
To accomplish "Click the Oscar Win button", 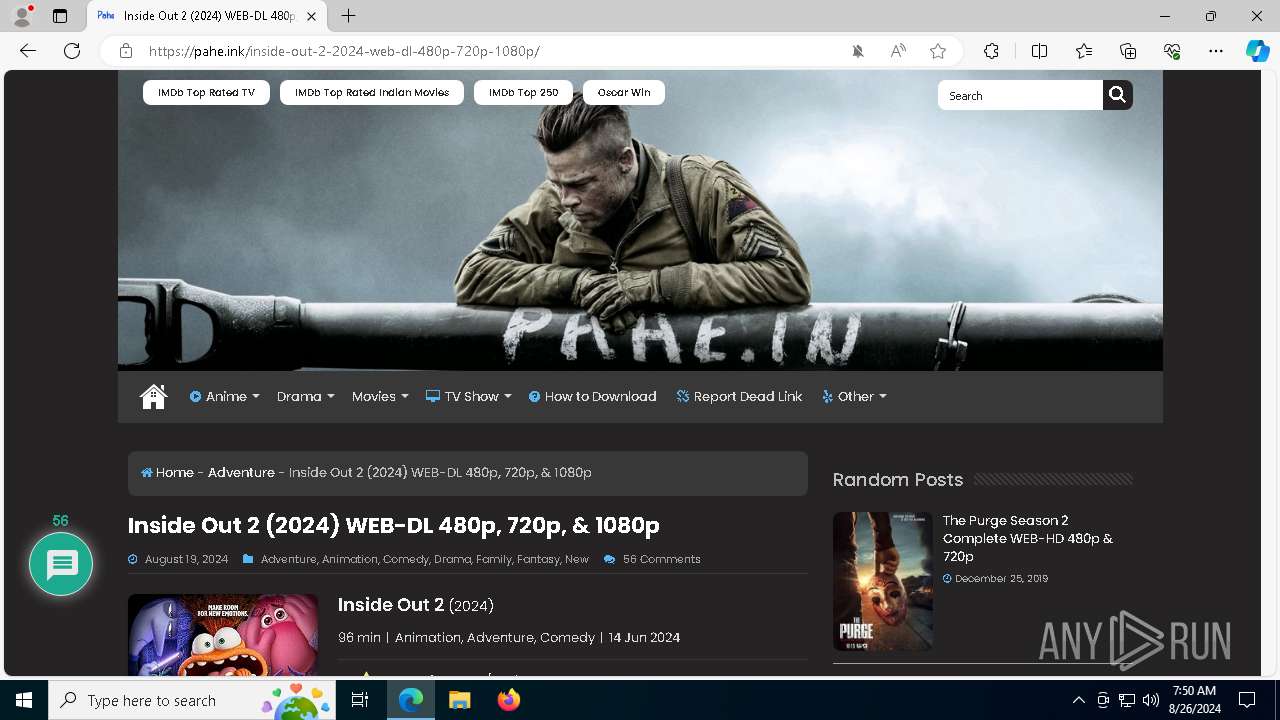I will [x=624, y=92].
